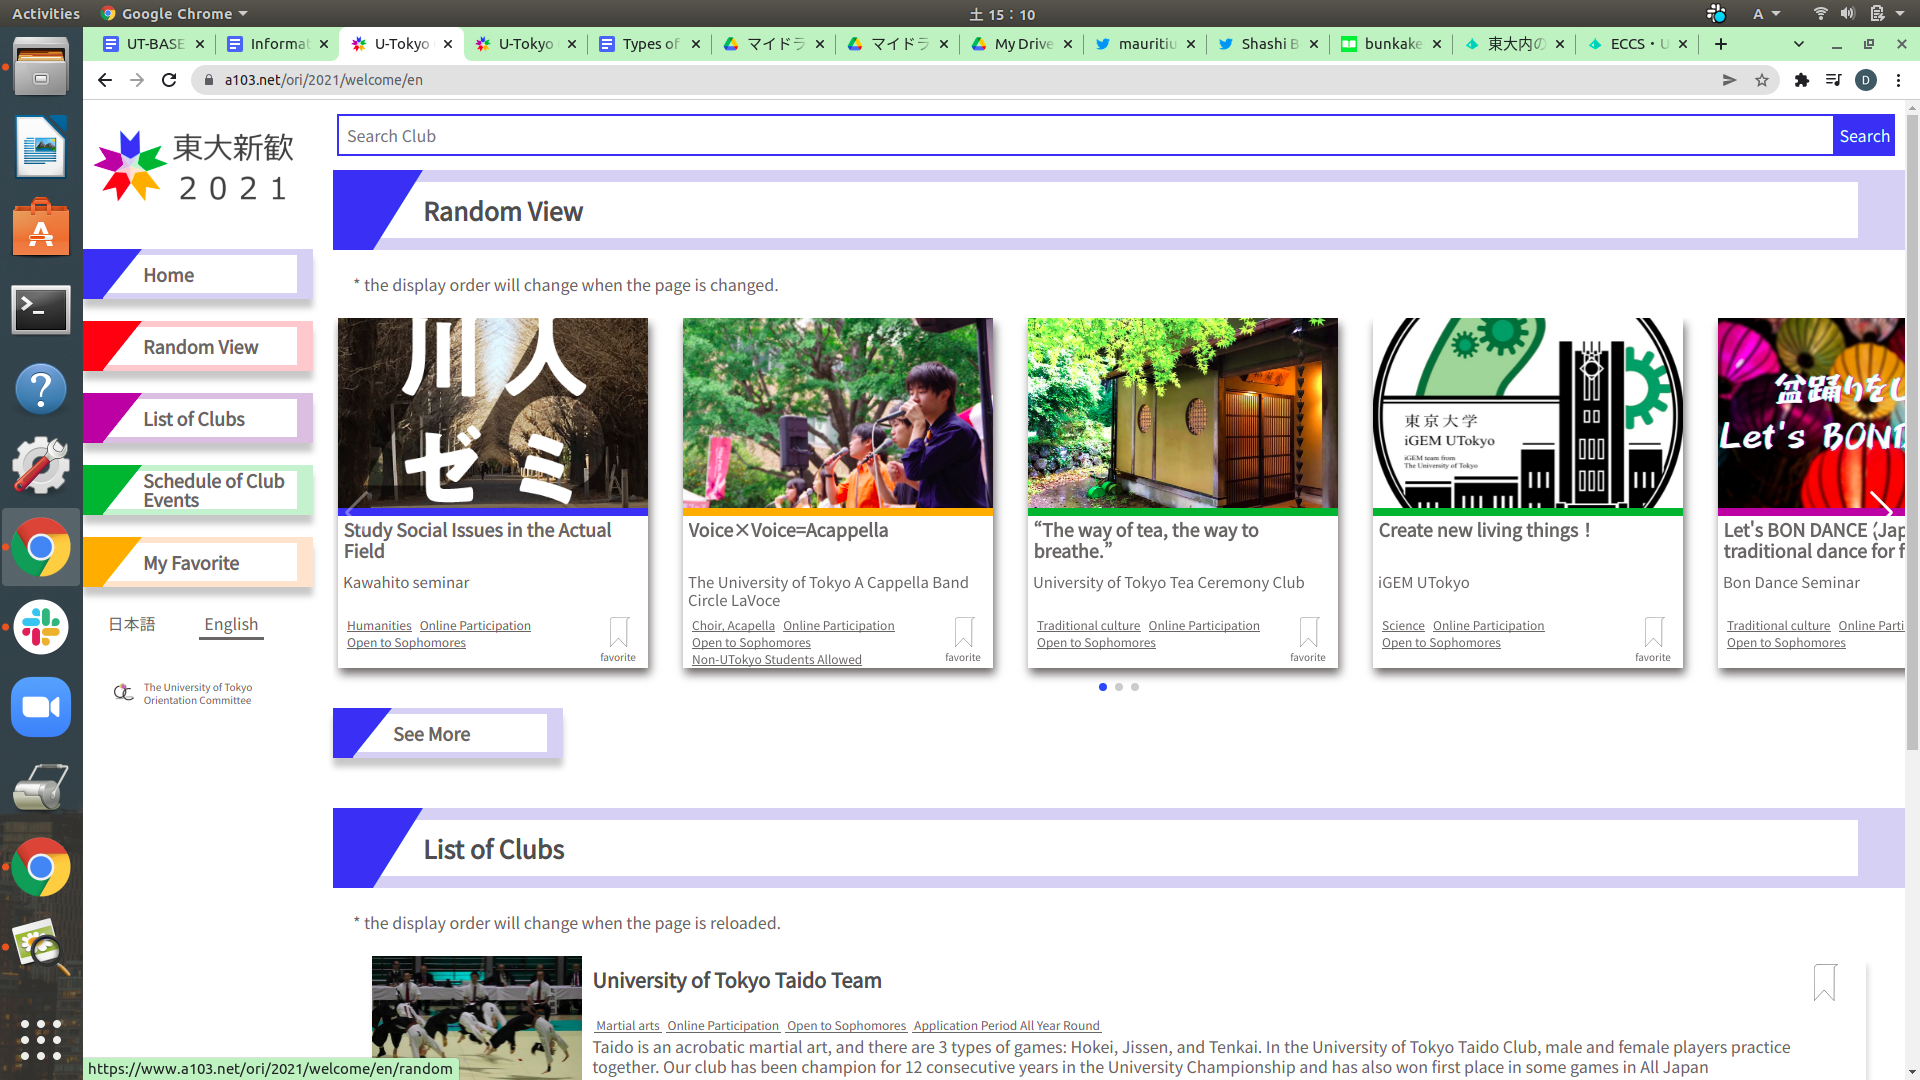This screenshot has width=1920, height=1080.
Task: Bookmark this page with the star icon
Action: [1762, 80]
